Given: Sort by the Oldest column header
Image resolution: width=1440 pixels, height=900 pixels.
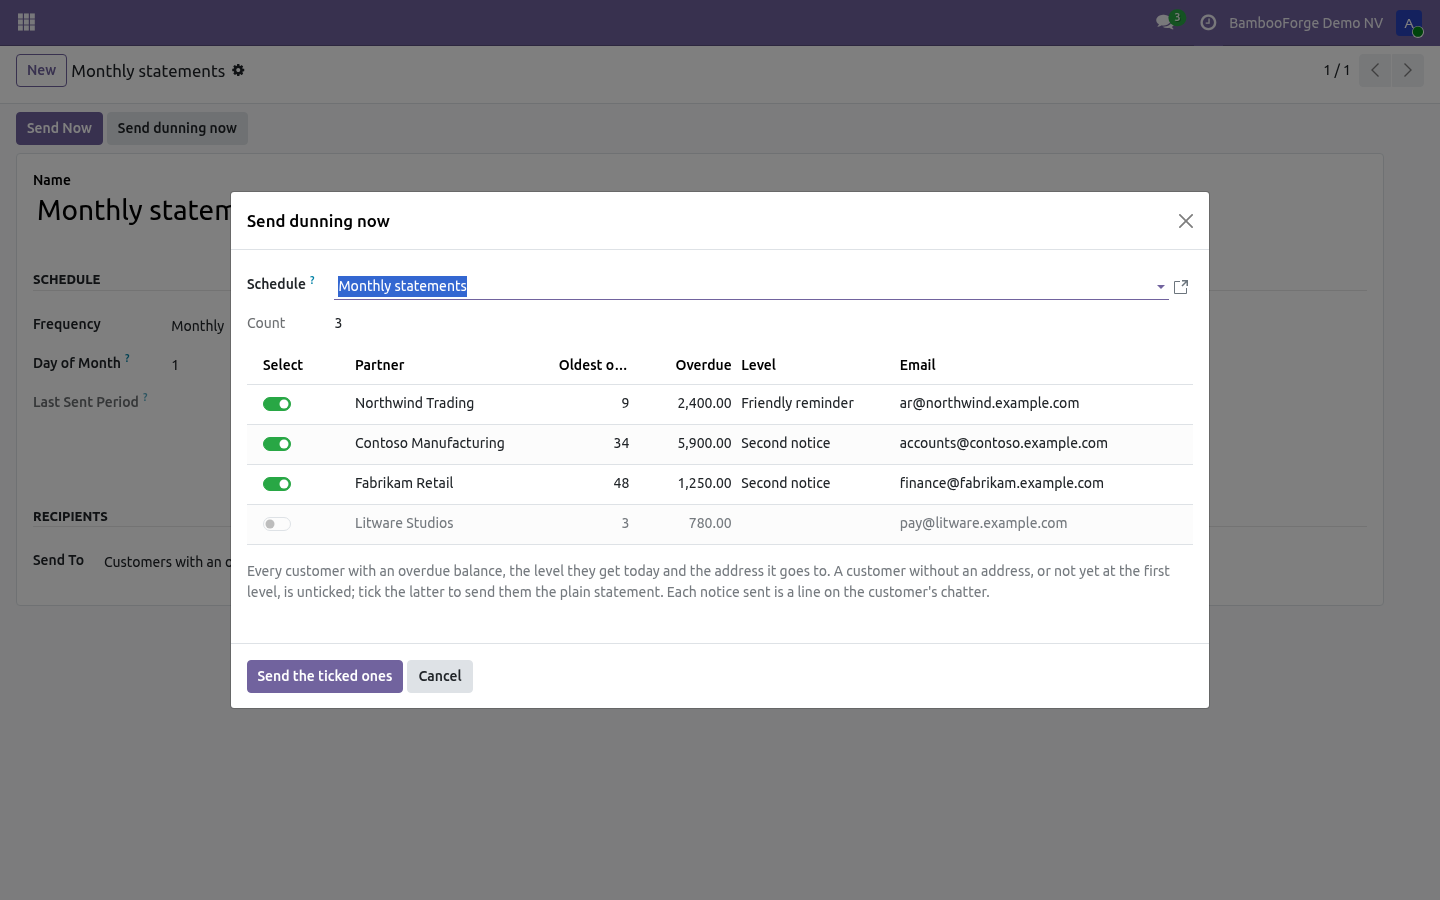Looking at the screenshot, I should point(593,365).
